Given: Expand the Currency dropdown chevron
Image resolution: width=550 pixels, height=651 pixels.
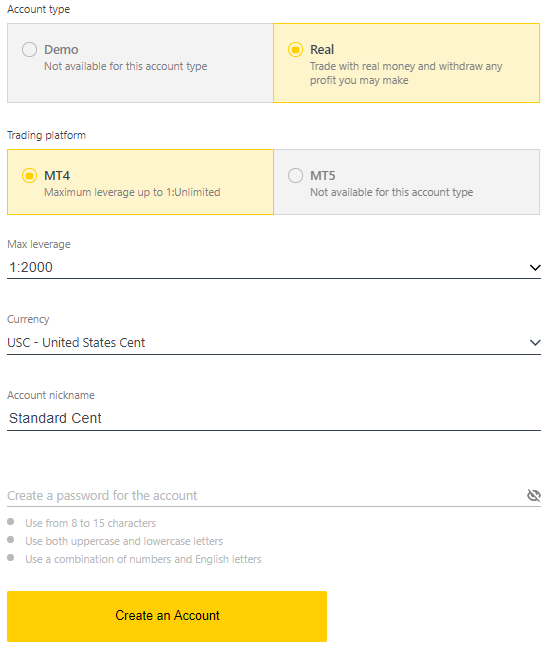Looking at the screenshot, I should coord(535,343).
